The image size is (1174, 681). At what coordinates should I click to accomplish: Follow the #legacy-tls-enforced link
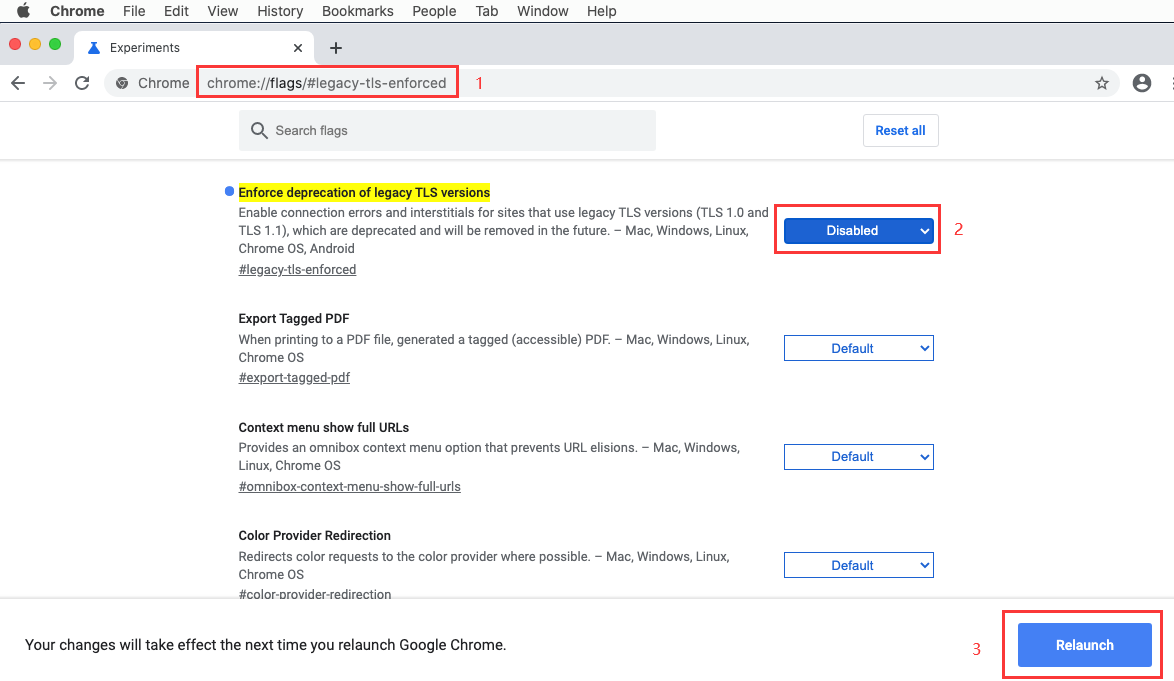click(x=297, y=270)
